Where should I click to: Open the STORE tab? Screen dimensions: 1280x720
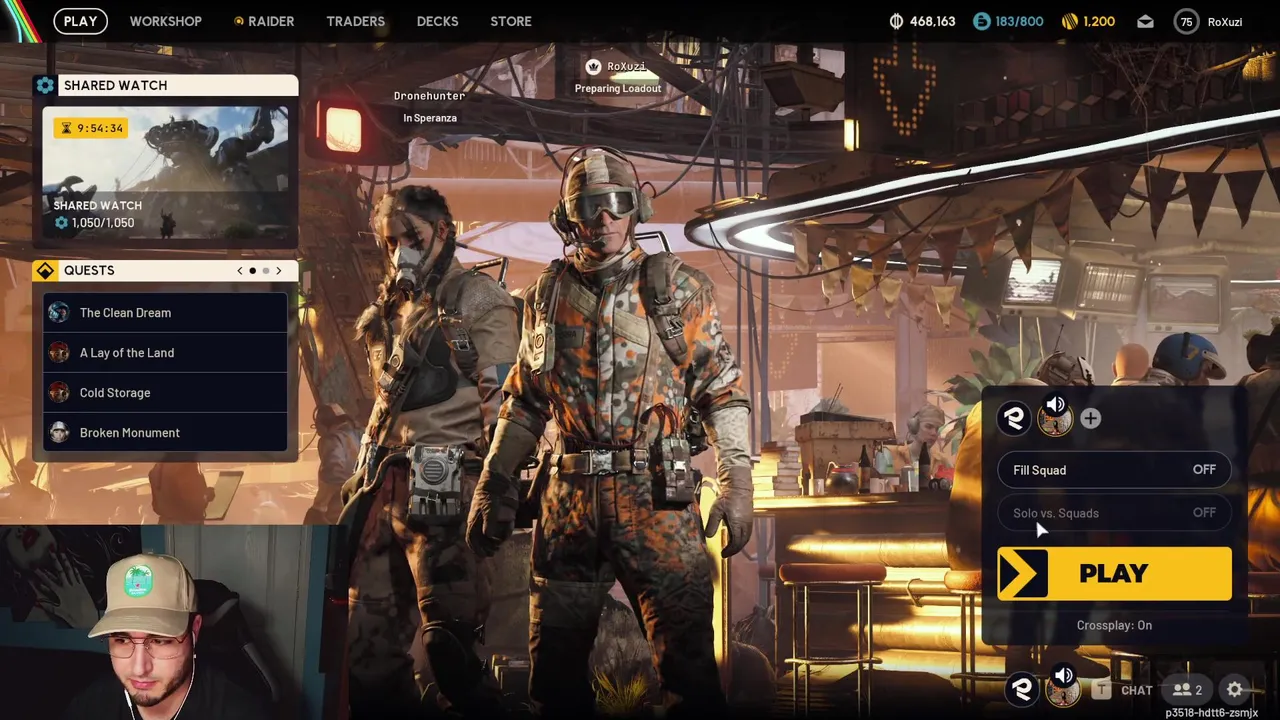pos(511,21)
